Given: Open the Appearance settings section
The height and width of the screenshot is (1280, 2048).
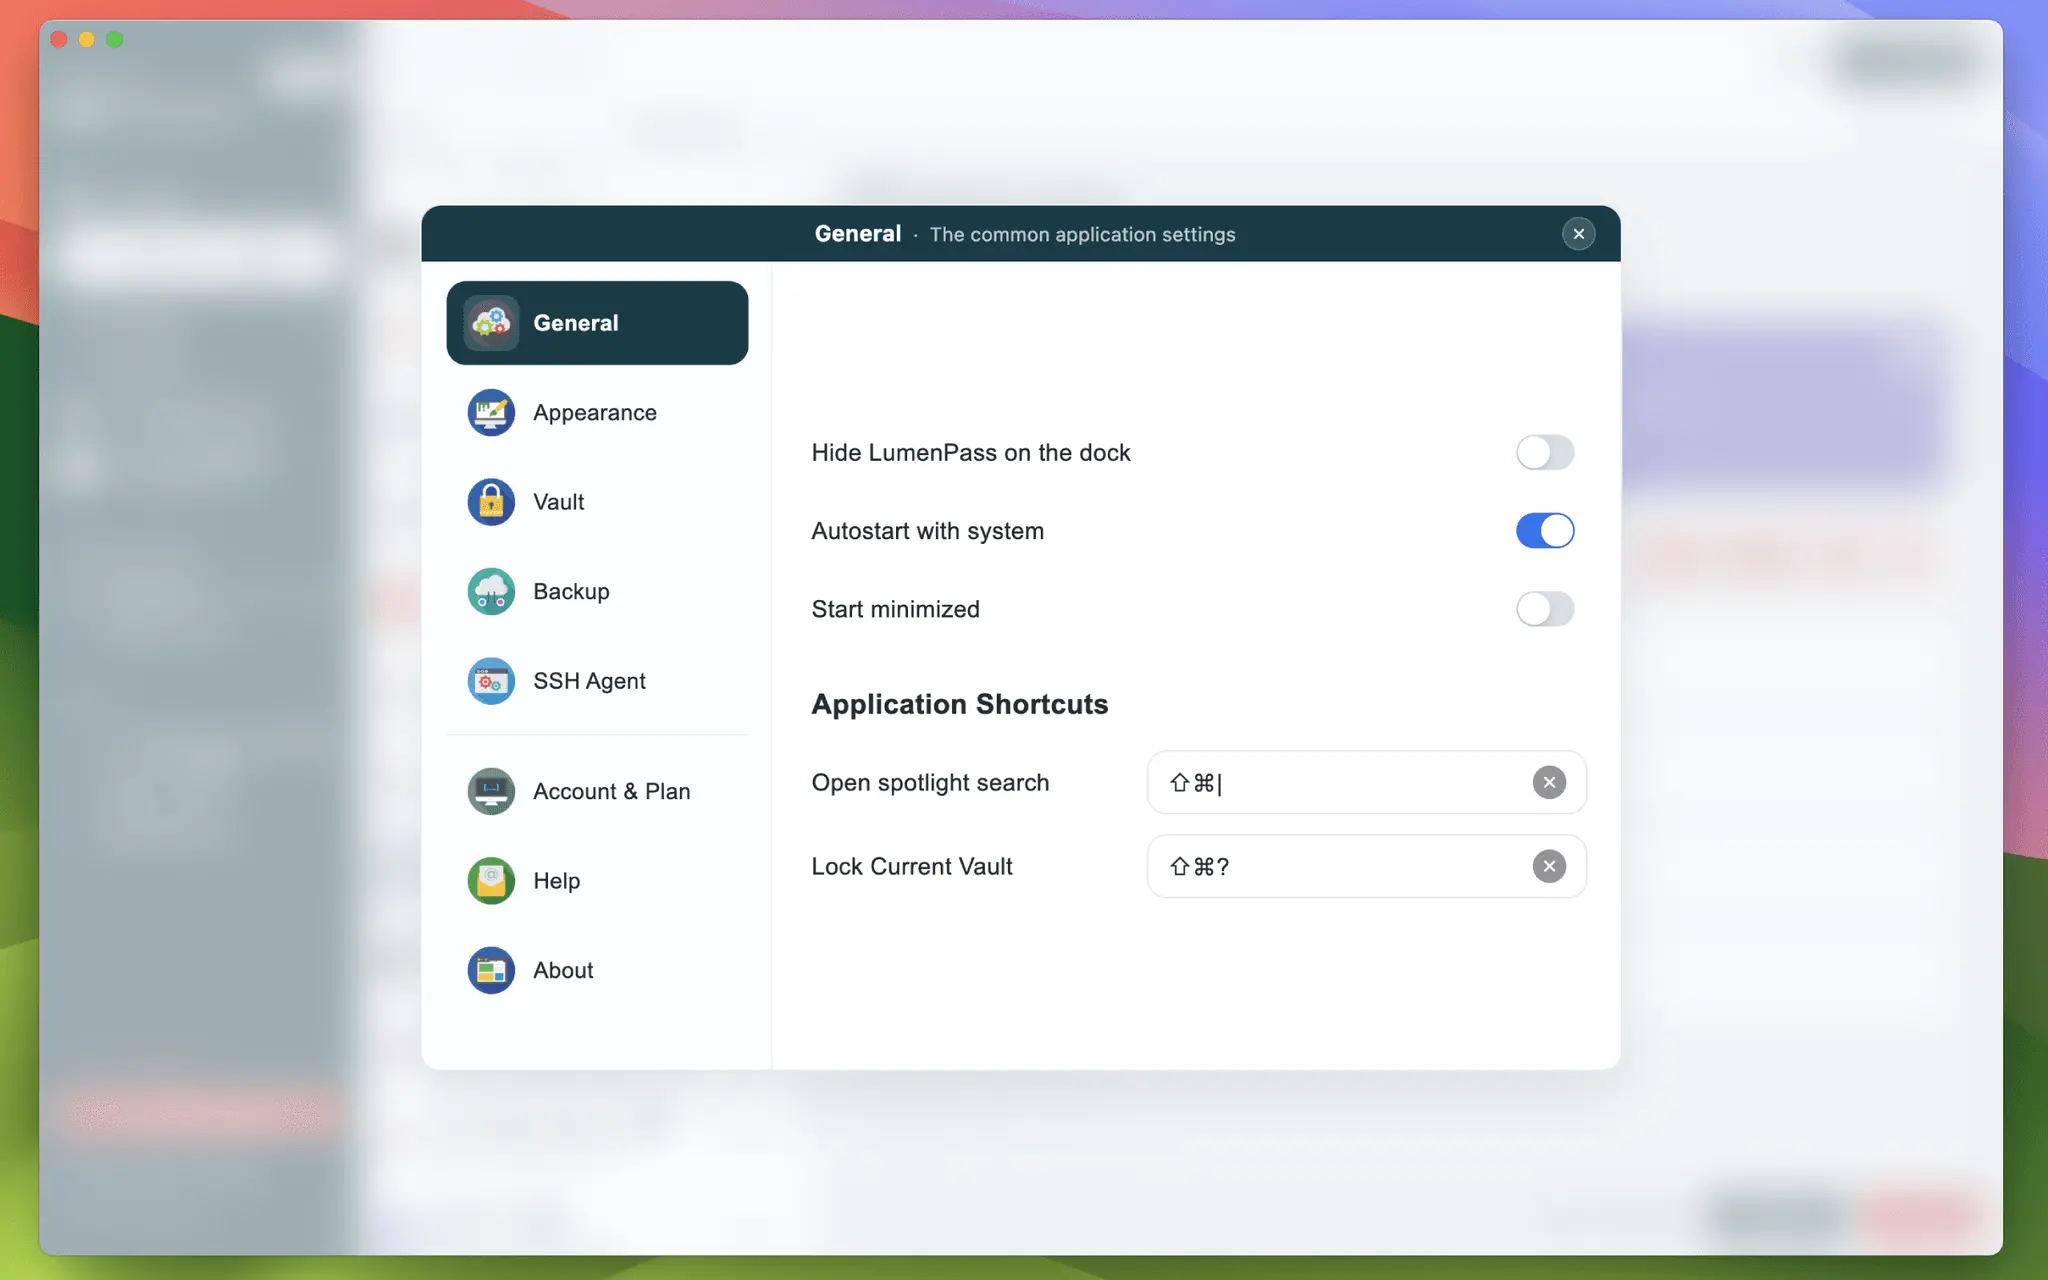Looking at the screenshot, I should [597, 412].
